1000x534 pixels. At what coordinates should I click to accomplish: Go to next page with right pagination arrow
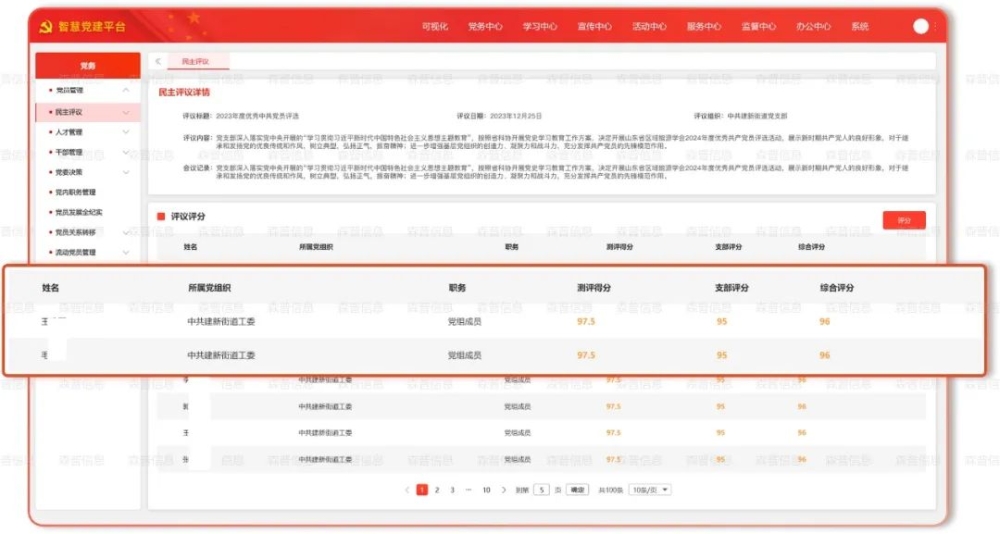pyautogui.click(x=504, y=490)
